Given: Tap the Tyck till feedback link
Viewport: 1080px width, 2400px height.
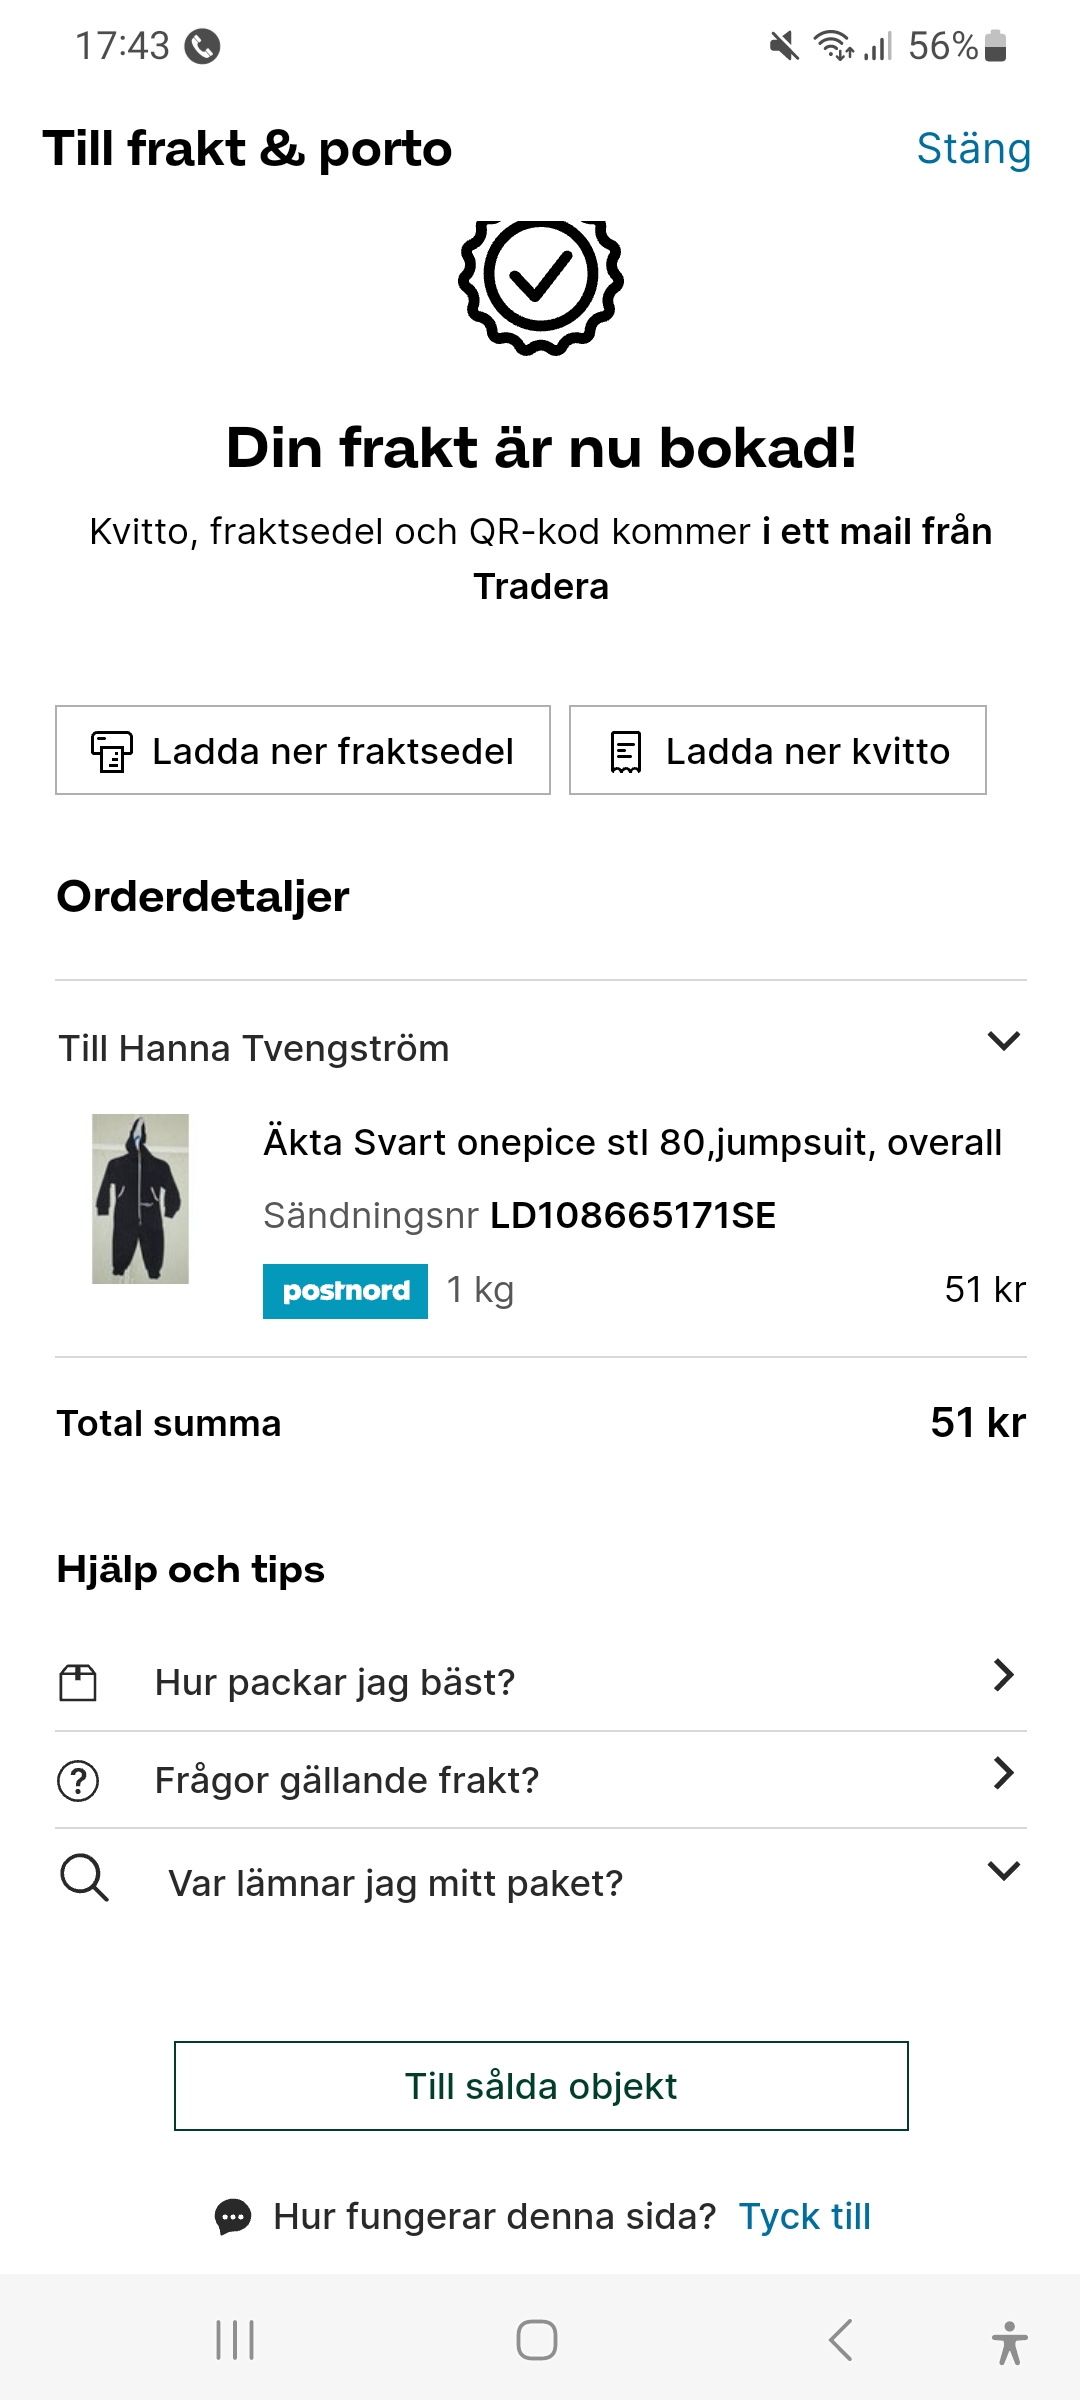Looking at the screenshot, I should point(805,2217).
